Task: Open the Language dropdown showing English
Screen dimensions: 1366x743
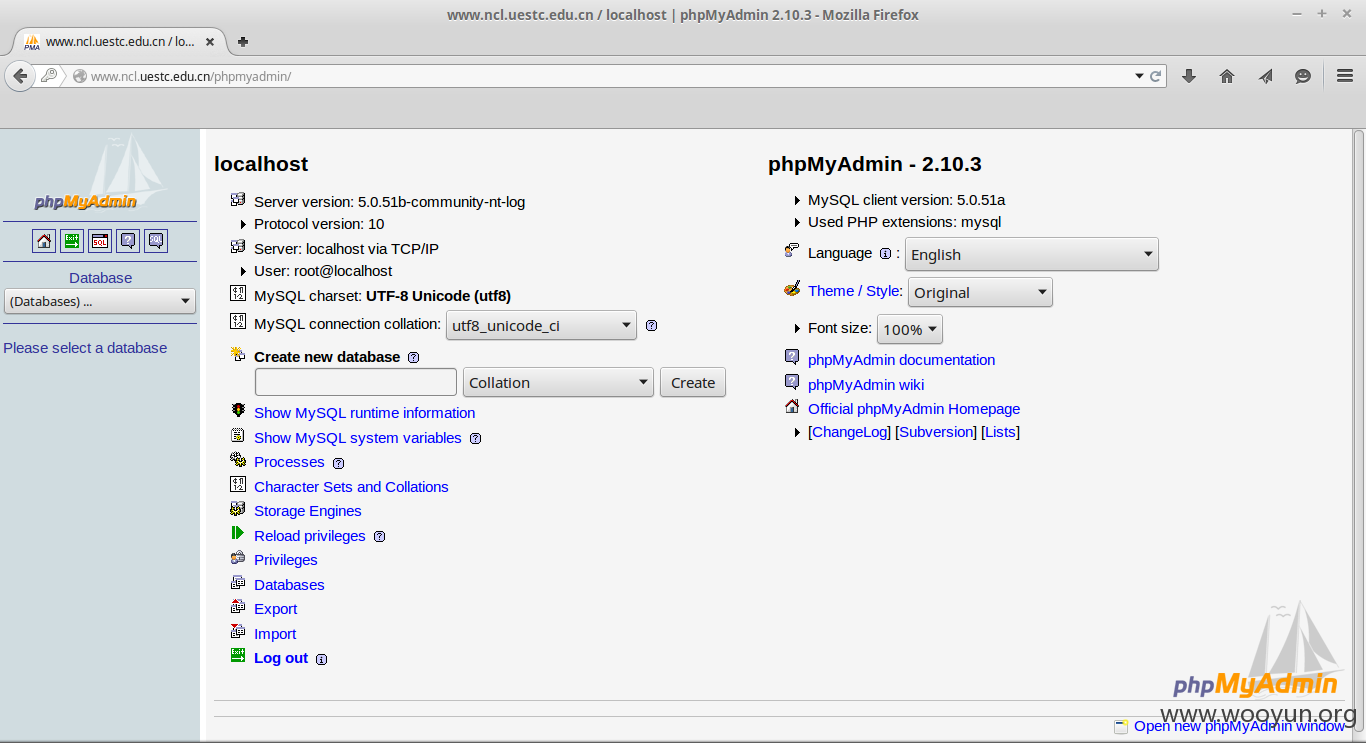Action: tap(1032, 254)
